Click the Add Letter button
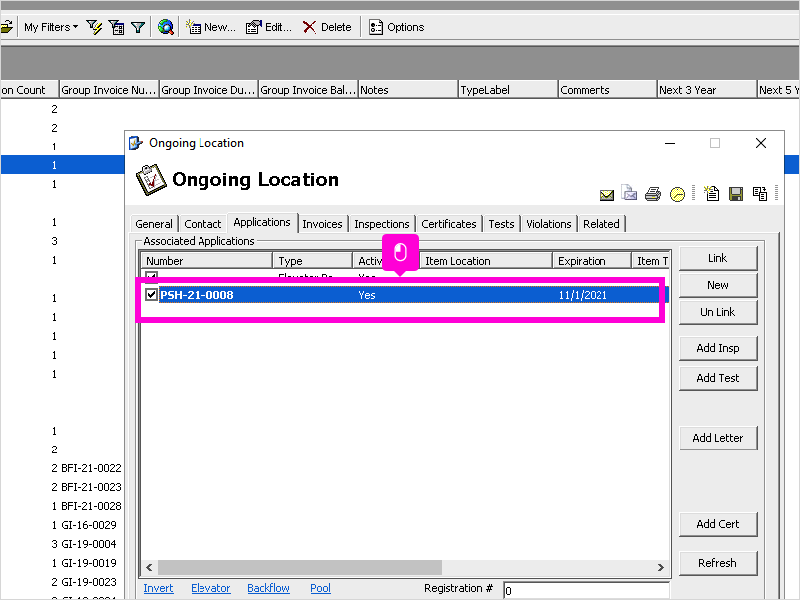Viewport: 800px width, 600px height. coord(718,438)
